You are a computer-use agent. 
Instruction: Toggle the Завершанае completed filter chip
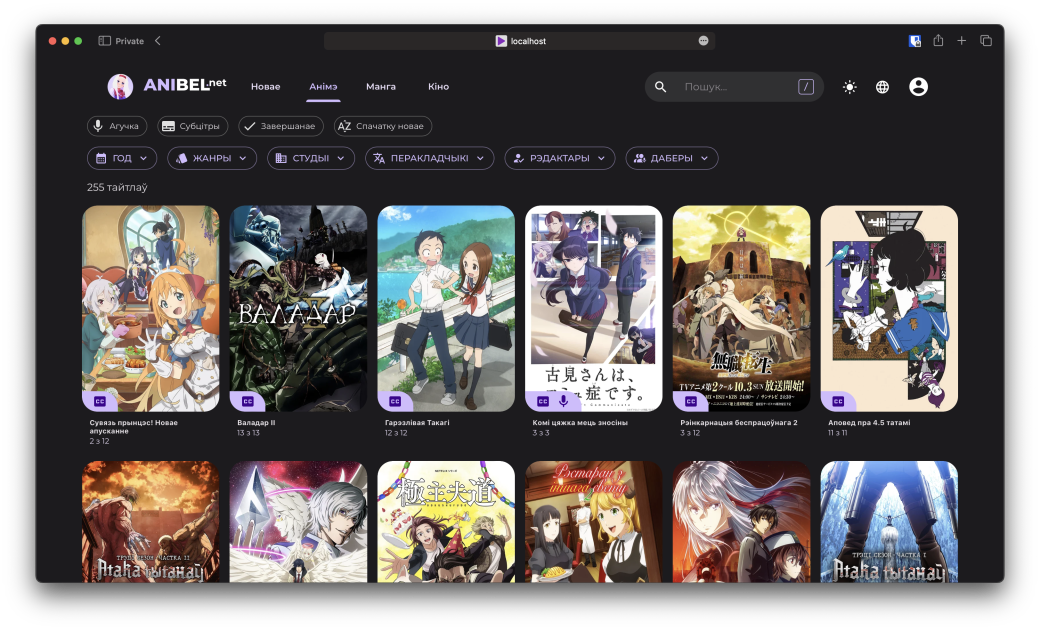click(x=281, y=126)
